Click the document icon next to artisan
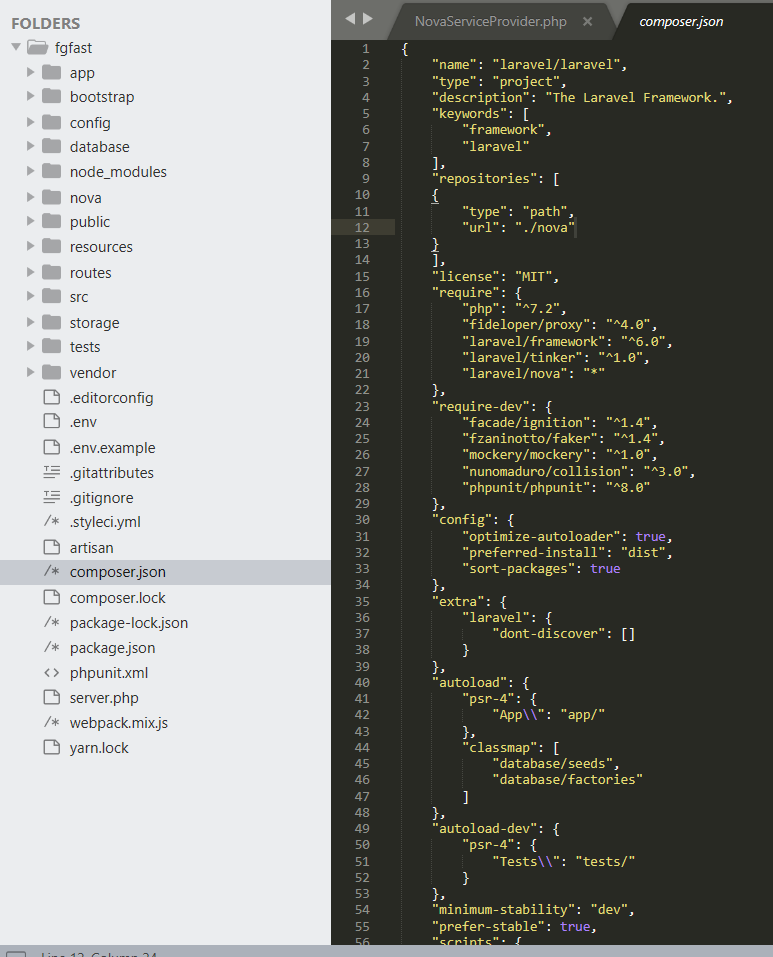 point(54,548)
